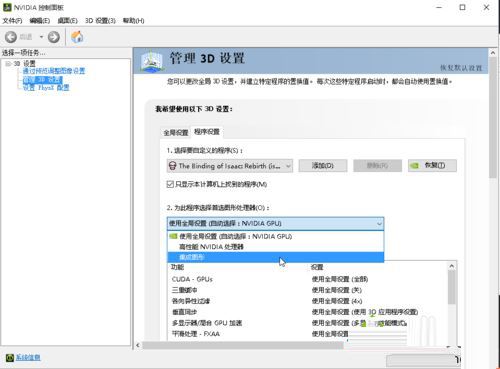The height and width of the screenshot is (369, 500).
Task: Select 设置 PhysX 配置 in task tree
Action: pyautogui.click(x=46, y=88)
